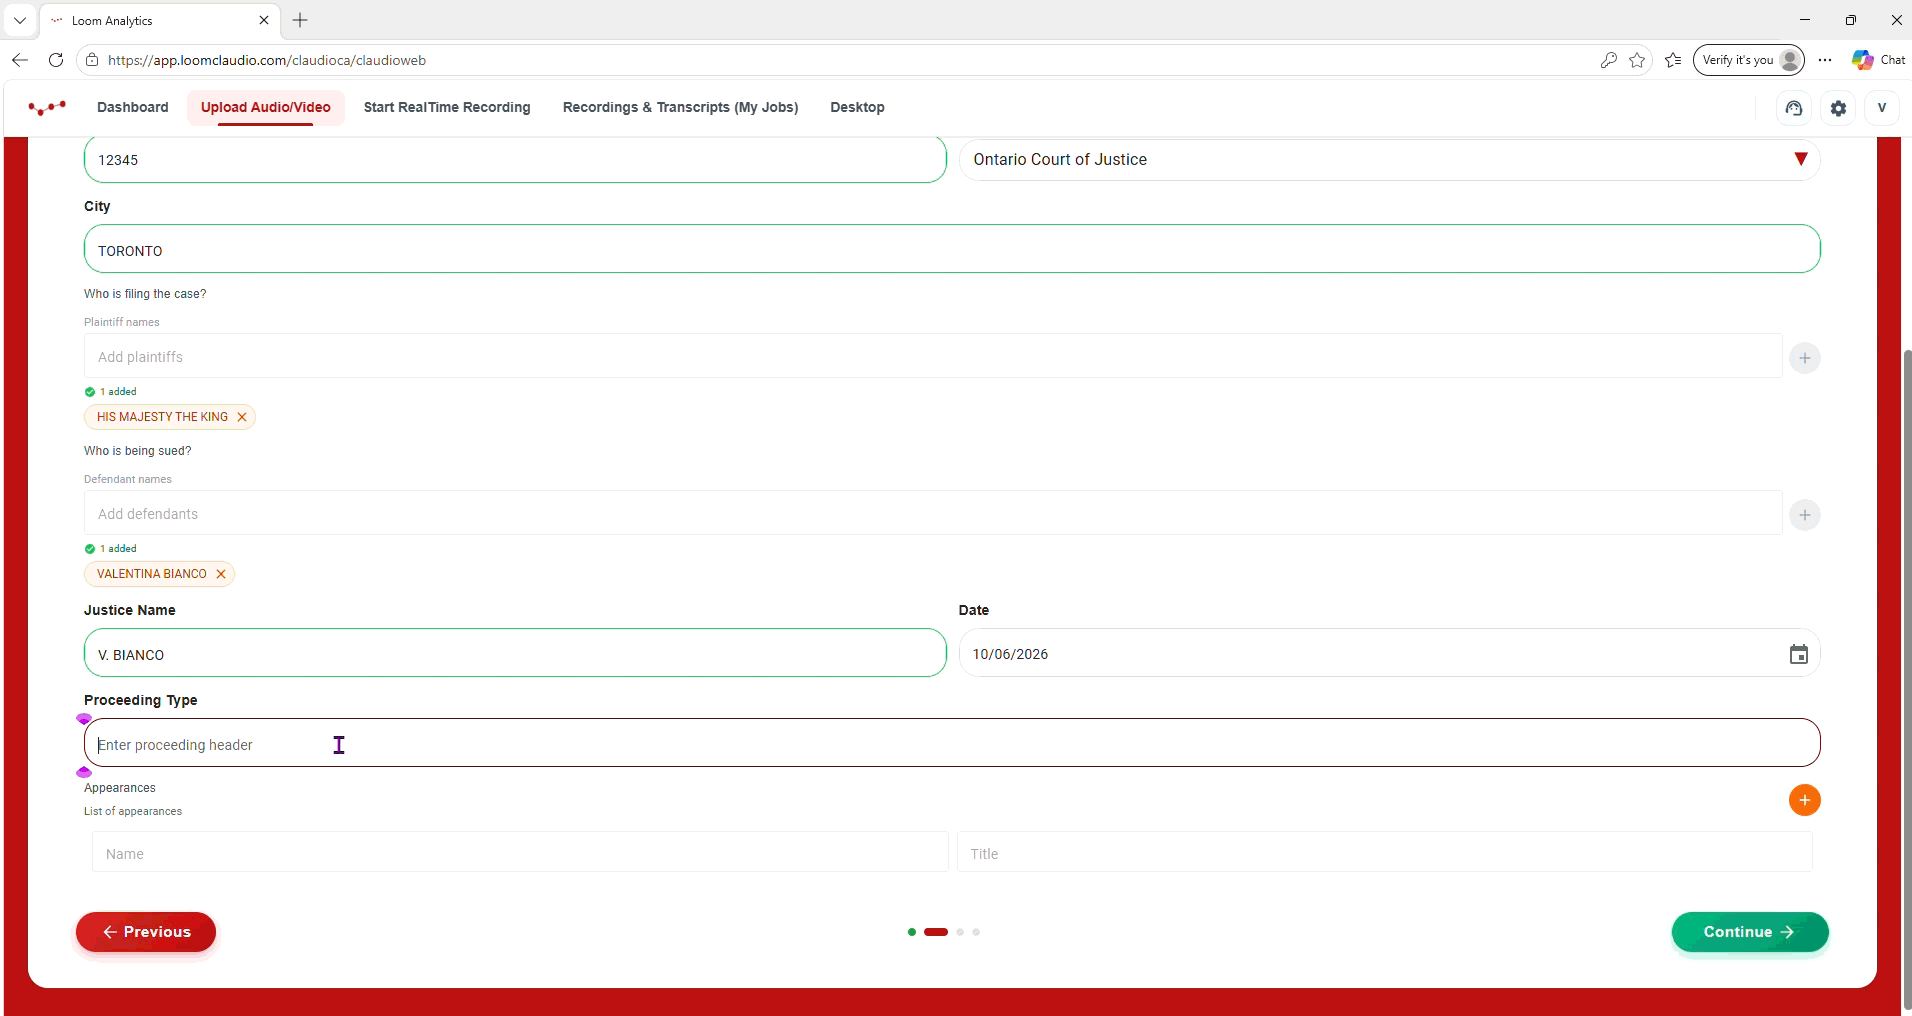Add an appearance with orange plus button

1804,800
